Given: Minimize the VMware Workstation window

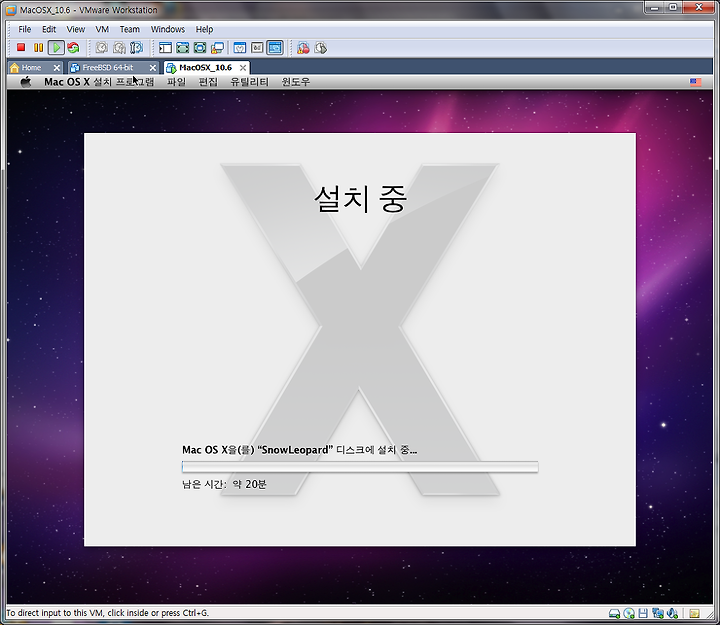Looking at the screenshot, I should (654, 7).
